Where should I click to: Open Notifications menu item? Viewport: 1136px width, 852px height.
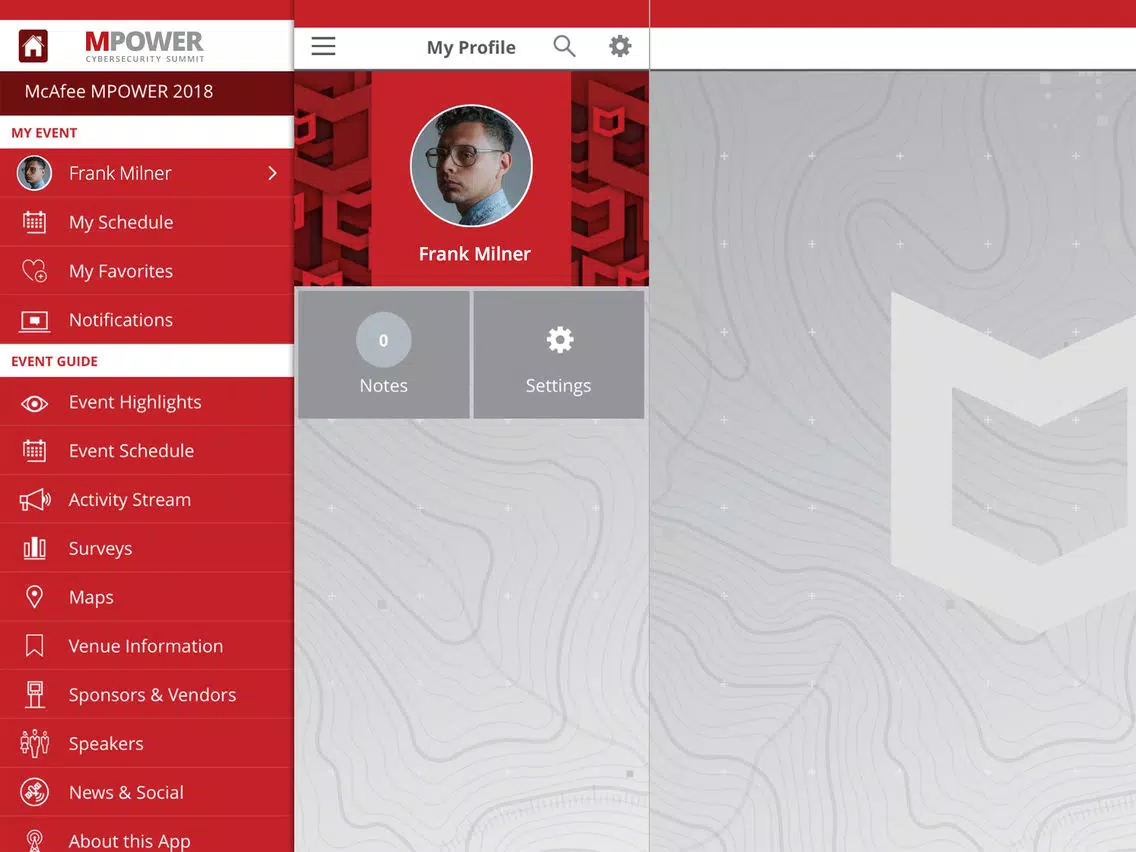[x=147, y=320]
